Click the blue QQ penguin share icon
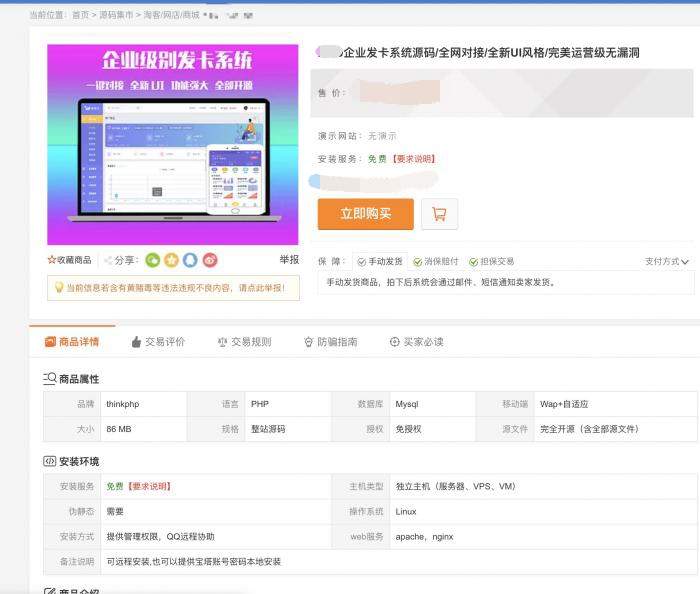Screen dimensions: 700x594 pos(191,260)
